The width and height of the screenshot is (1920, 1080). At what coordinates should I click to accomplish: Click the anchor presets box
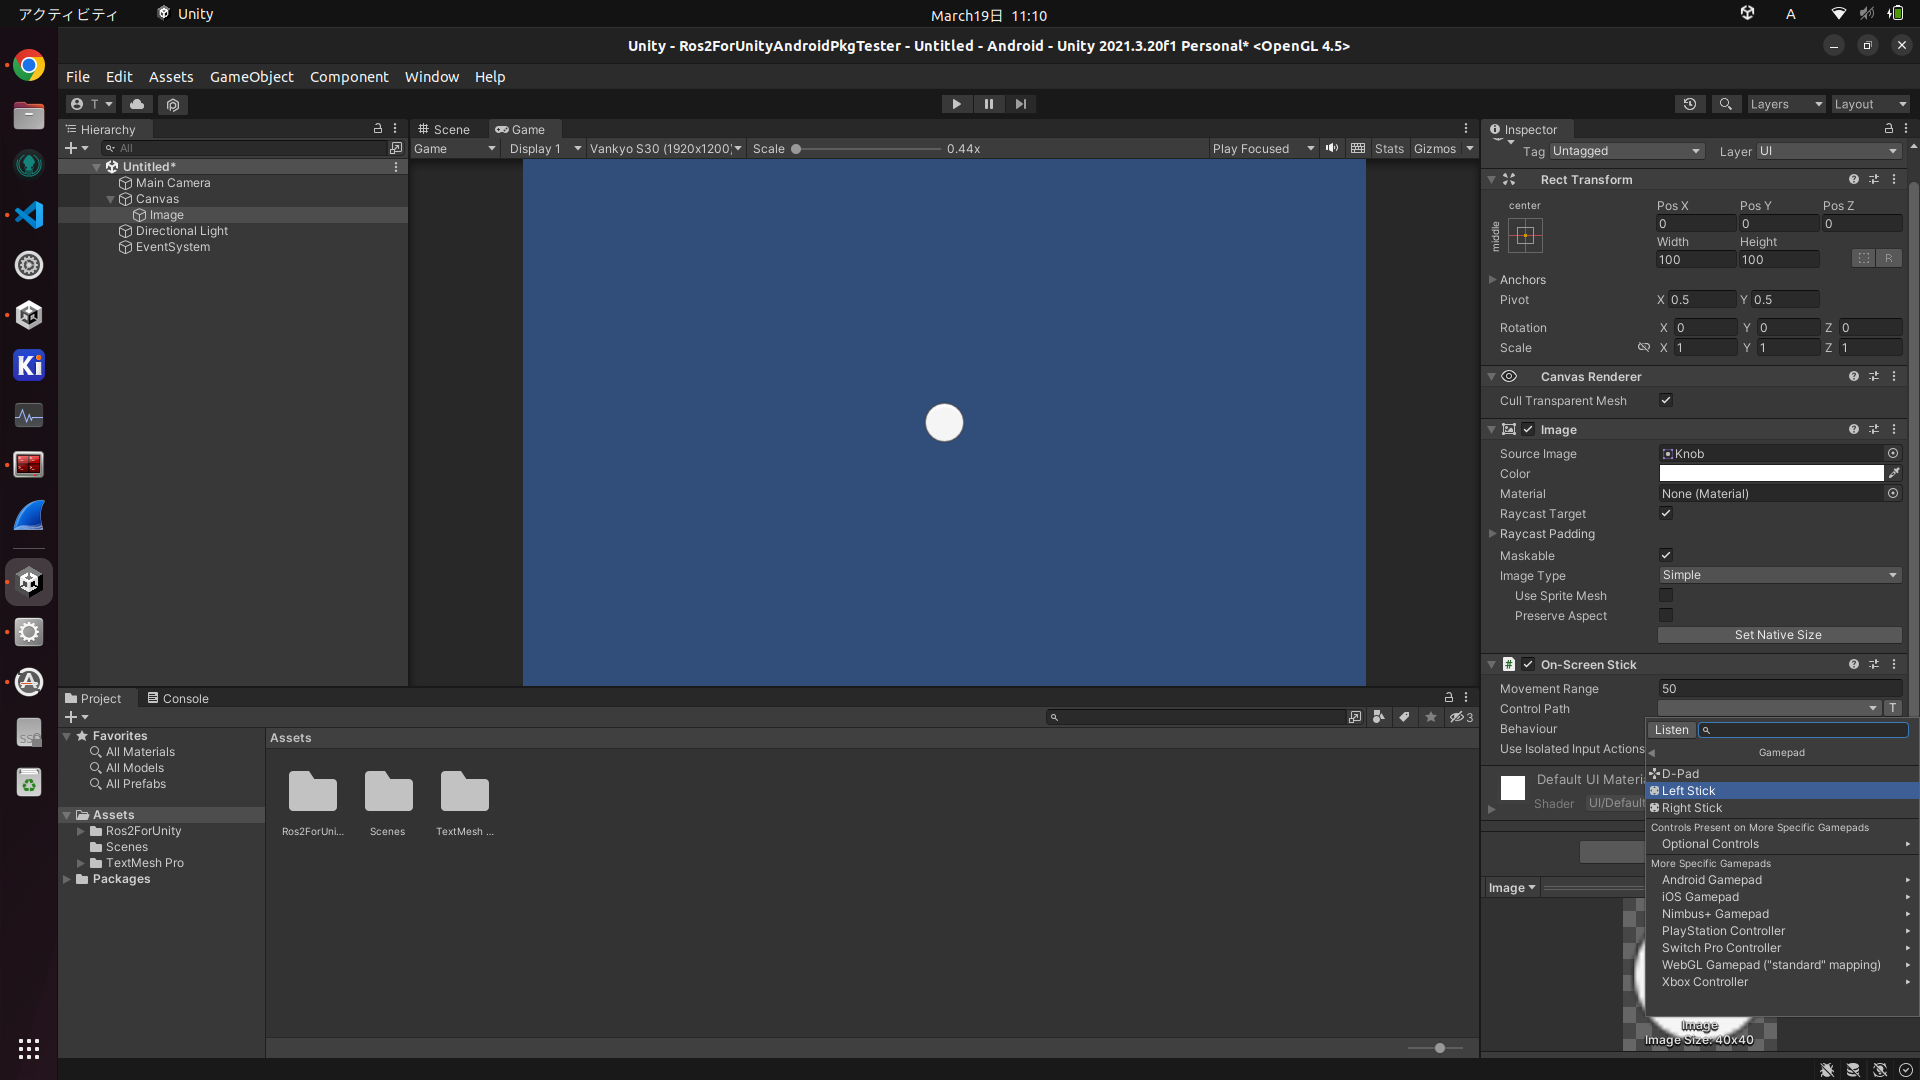point(1525,236)
